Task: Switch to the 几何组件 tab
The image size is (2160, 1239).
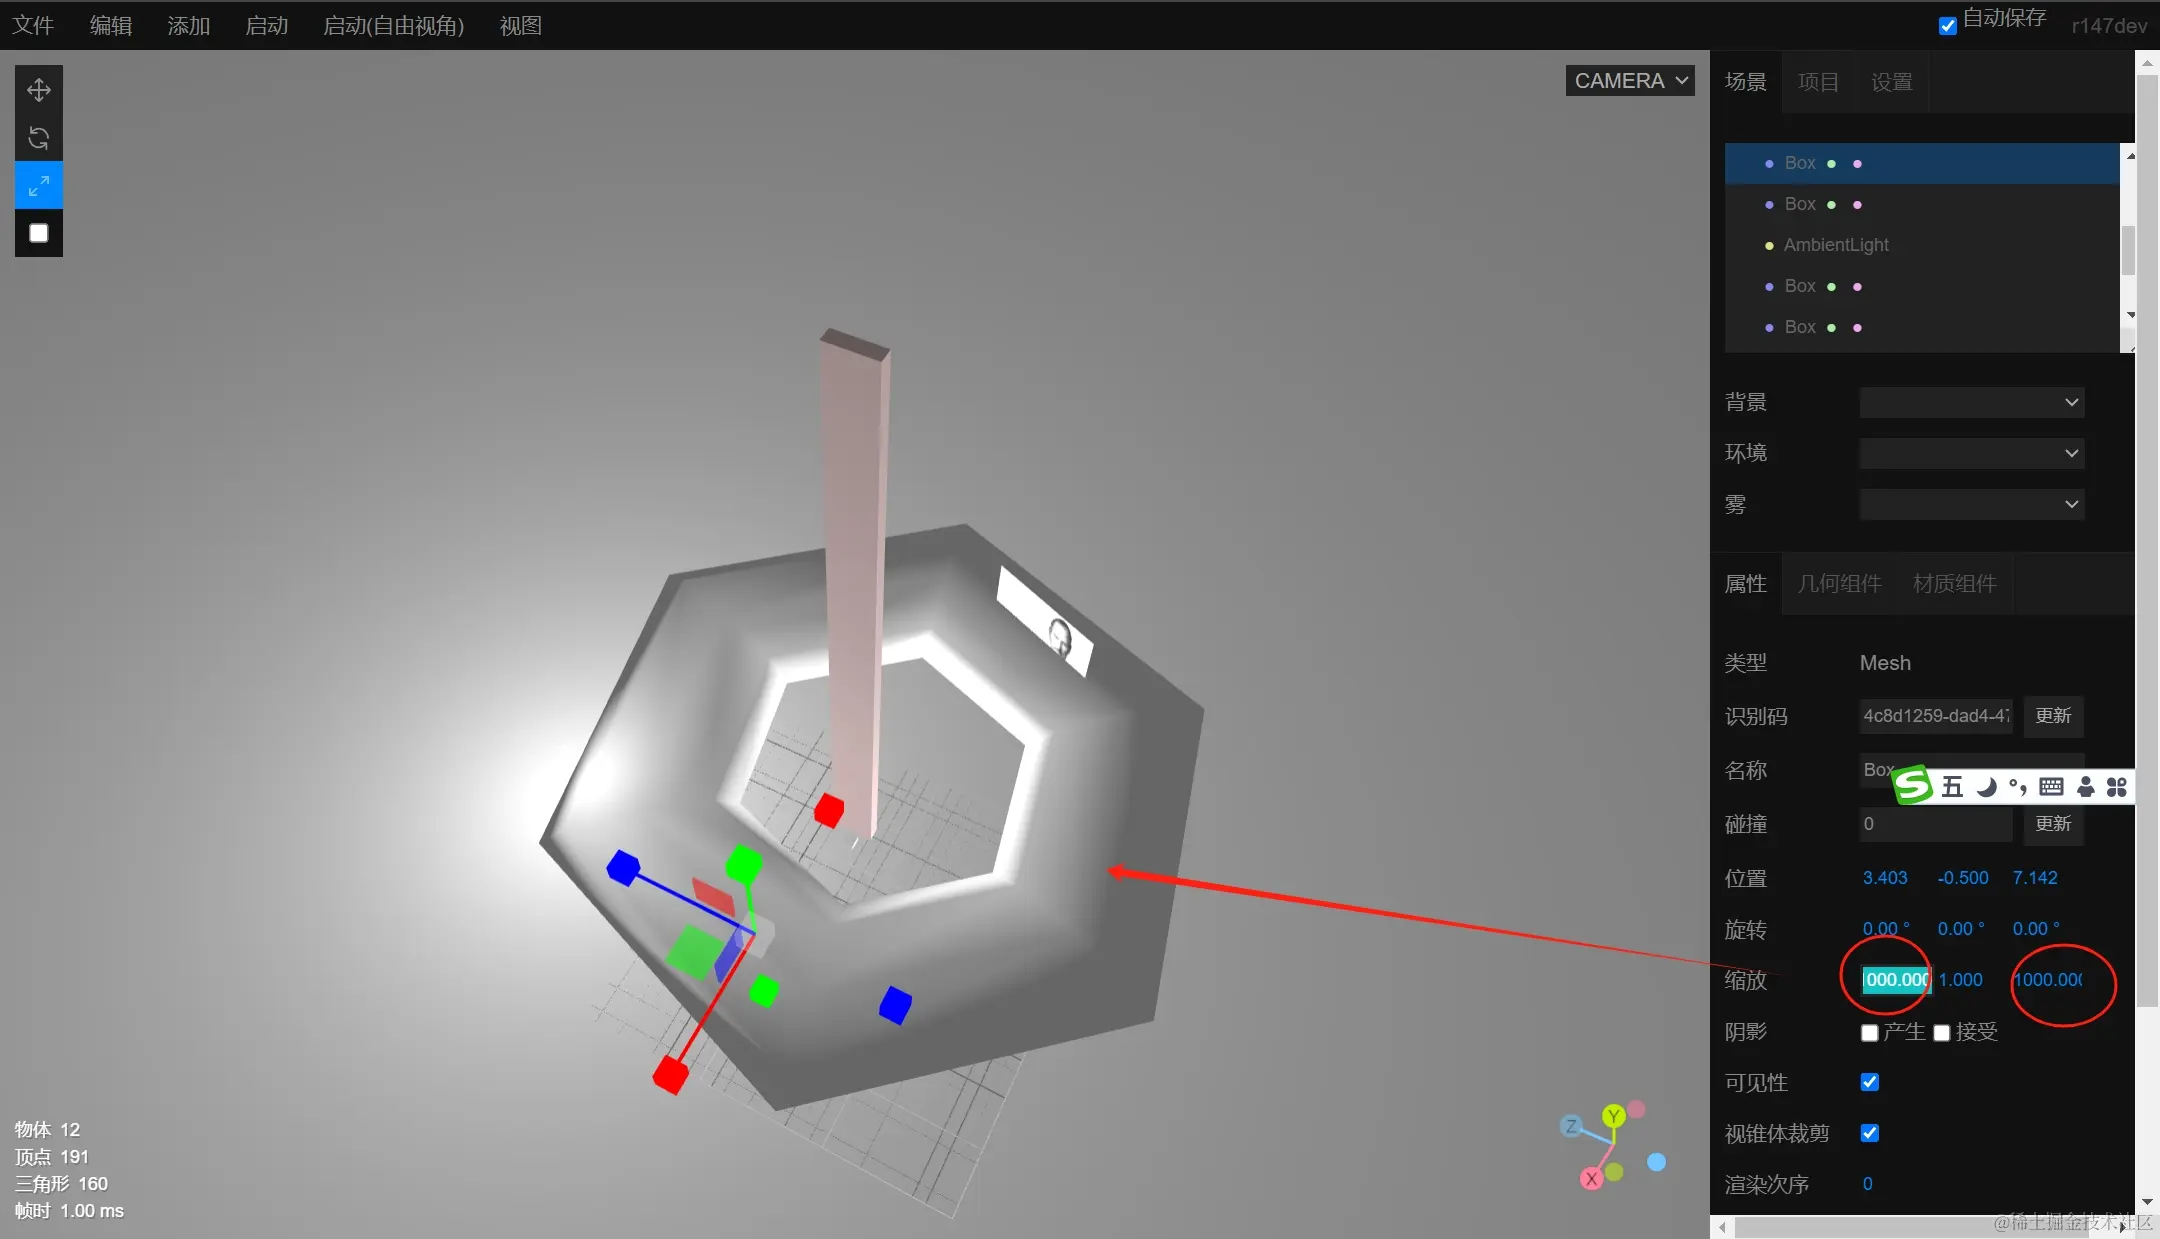Action: pyautogui.click(x=1839, y=584)
